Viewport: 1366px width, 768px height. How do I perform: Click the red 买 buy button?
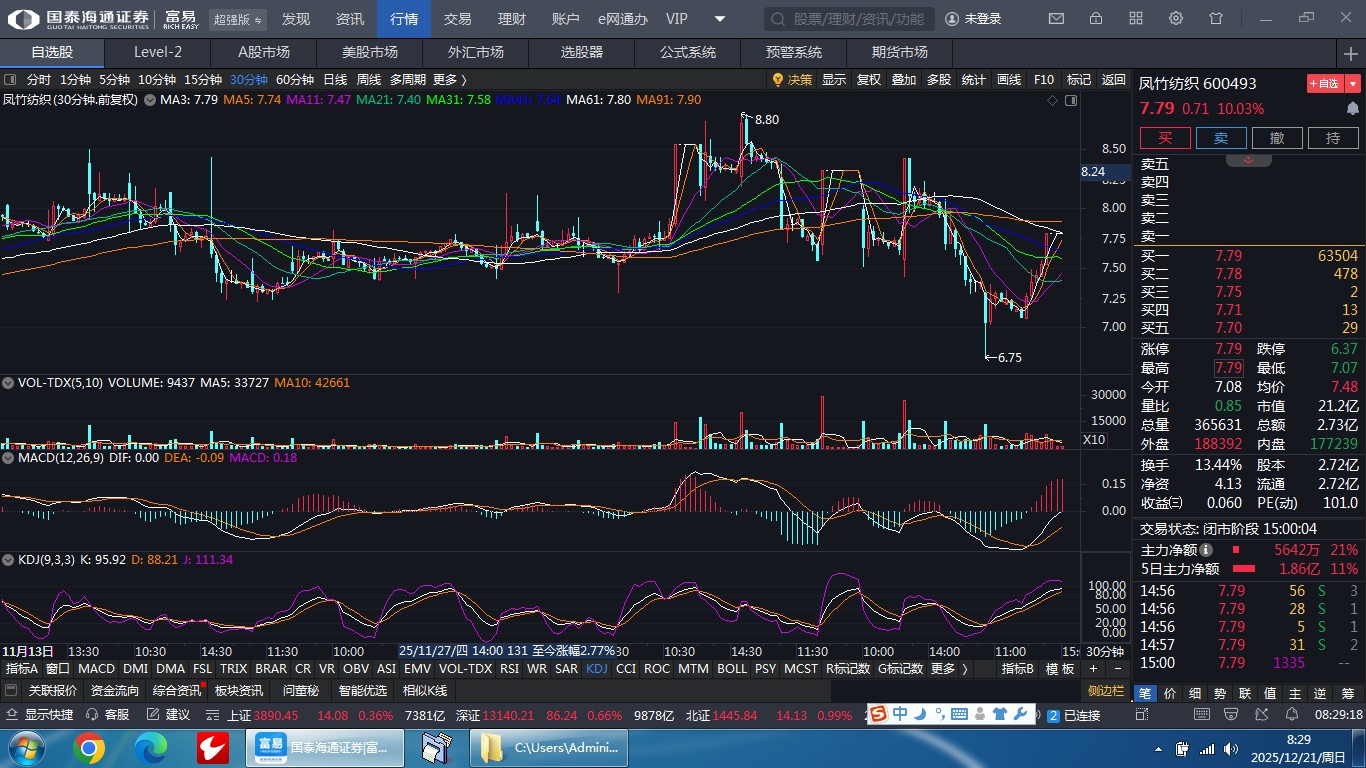1165,138
